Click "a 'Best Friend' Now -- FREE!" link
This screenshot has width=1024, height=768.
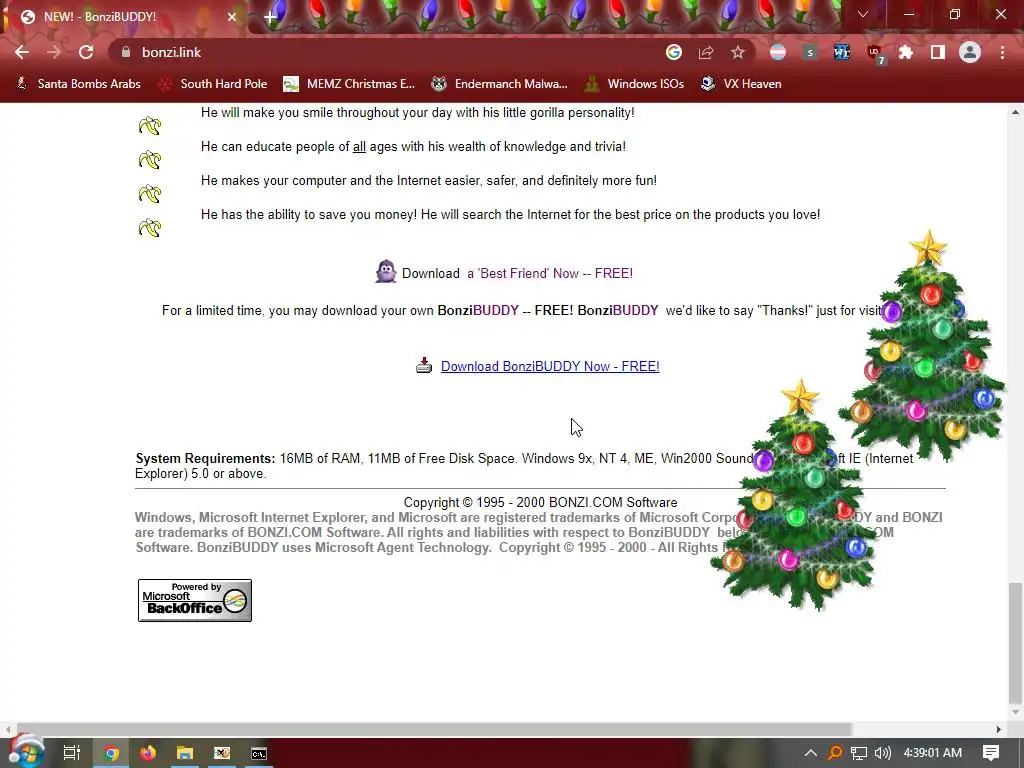coord(550,274)
